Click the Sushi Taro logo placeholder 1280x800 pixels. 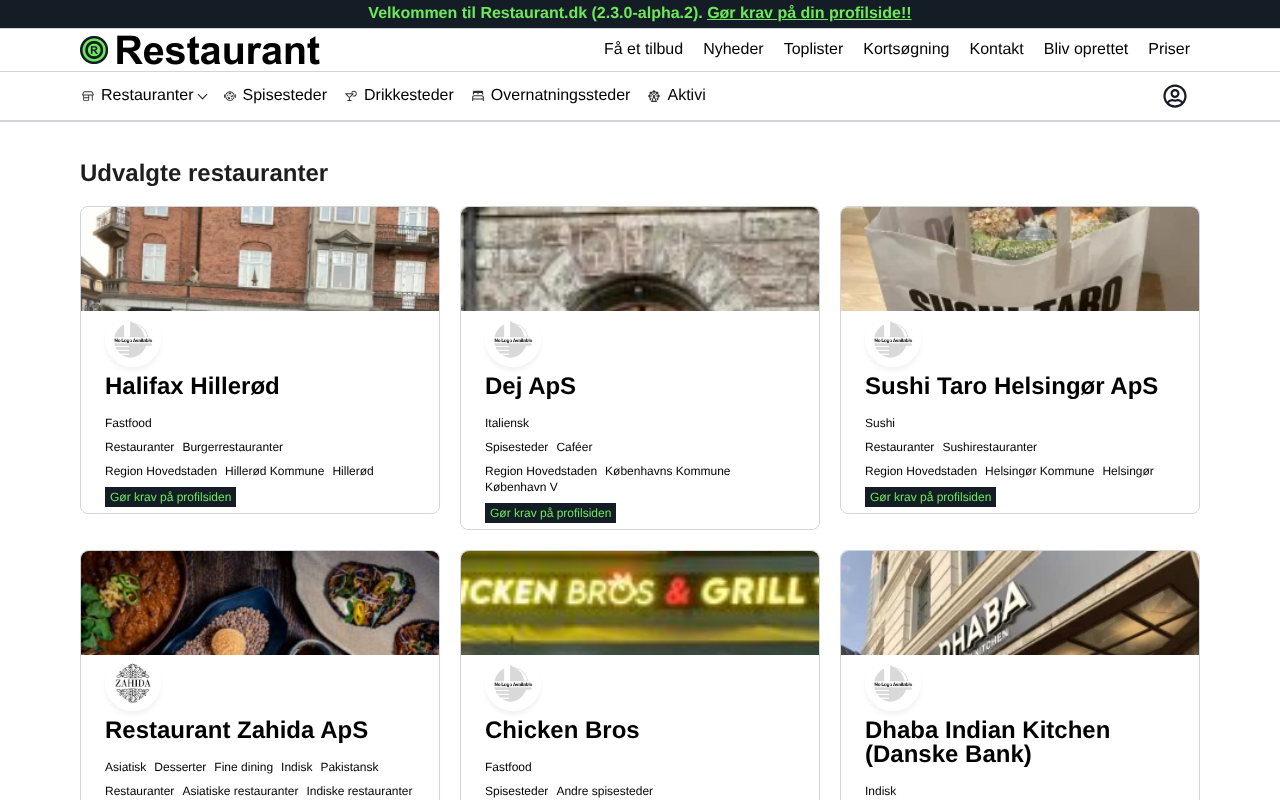[893, 340]
